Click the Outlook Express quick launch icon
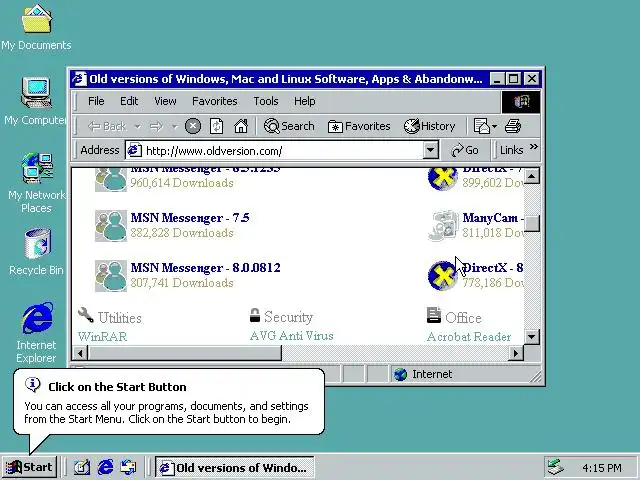The width and height of the screenshot is (640, 480). coord(128,467)
